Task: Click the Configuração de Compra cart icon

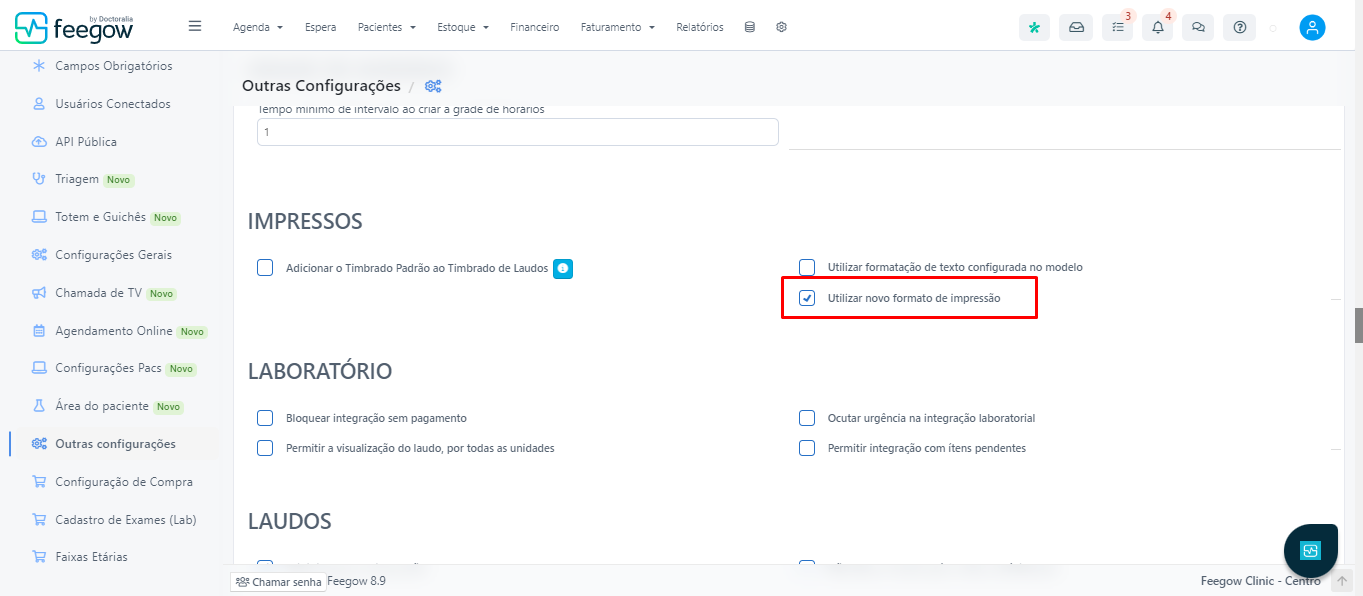Action: point(39,482)
